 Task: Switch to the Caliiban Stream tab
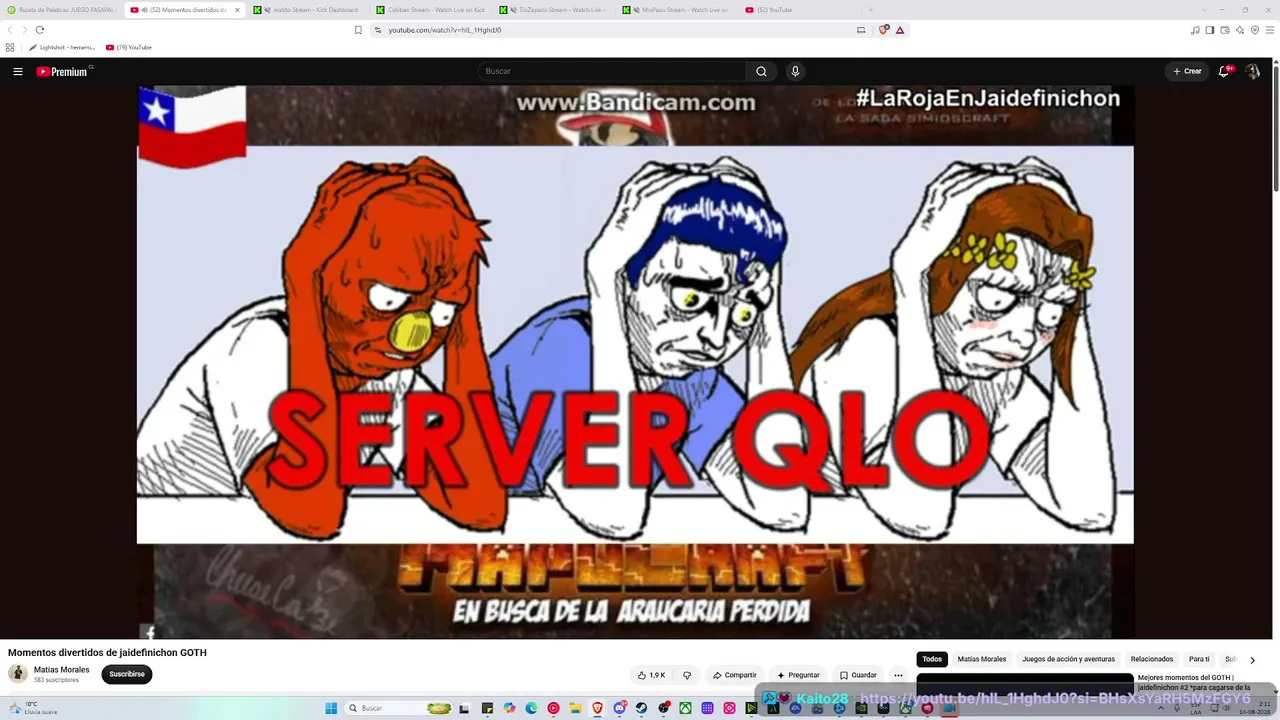tap(431, 10)
